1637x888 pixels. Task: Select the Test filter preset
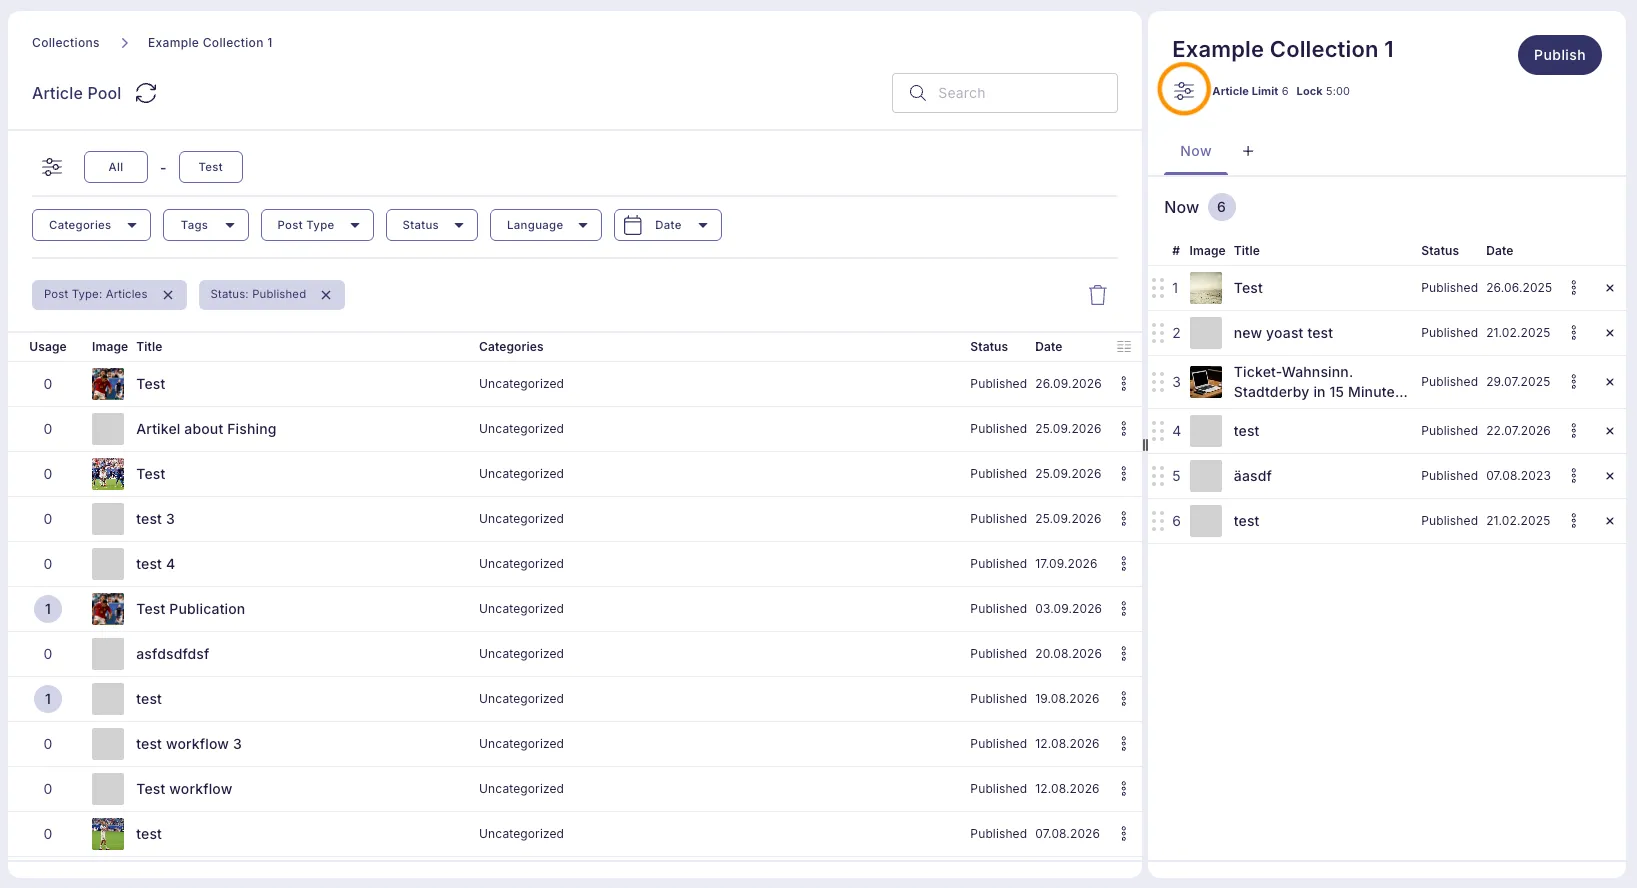point(211,167)
